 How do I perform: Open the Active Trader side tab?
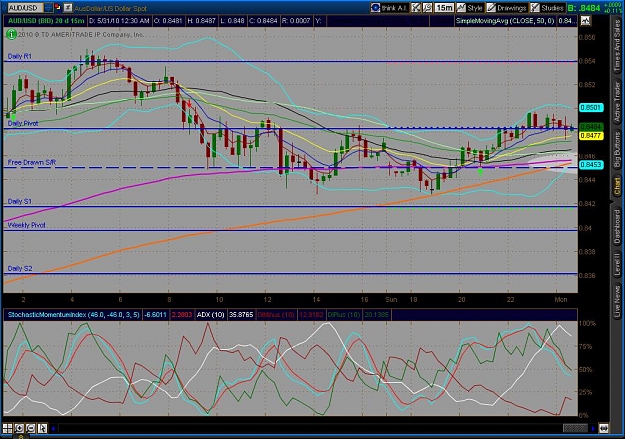point(617,101)
